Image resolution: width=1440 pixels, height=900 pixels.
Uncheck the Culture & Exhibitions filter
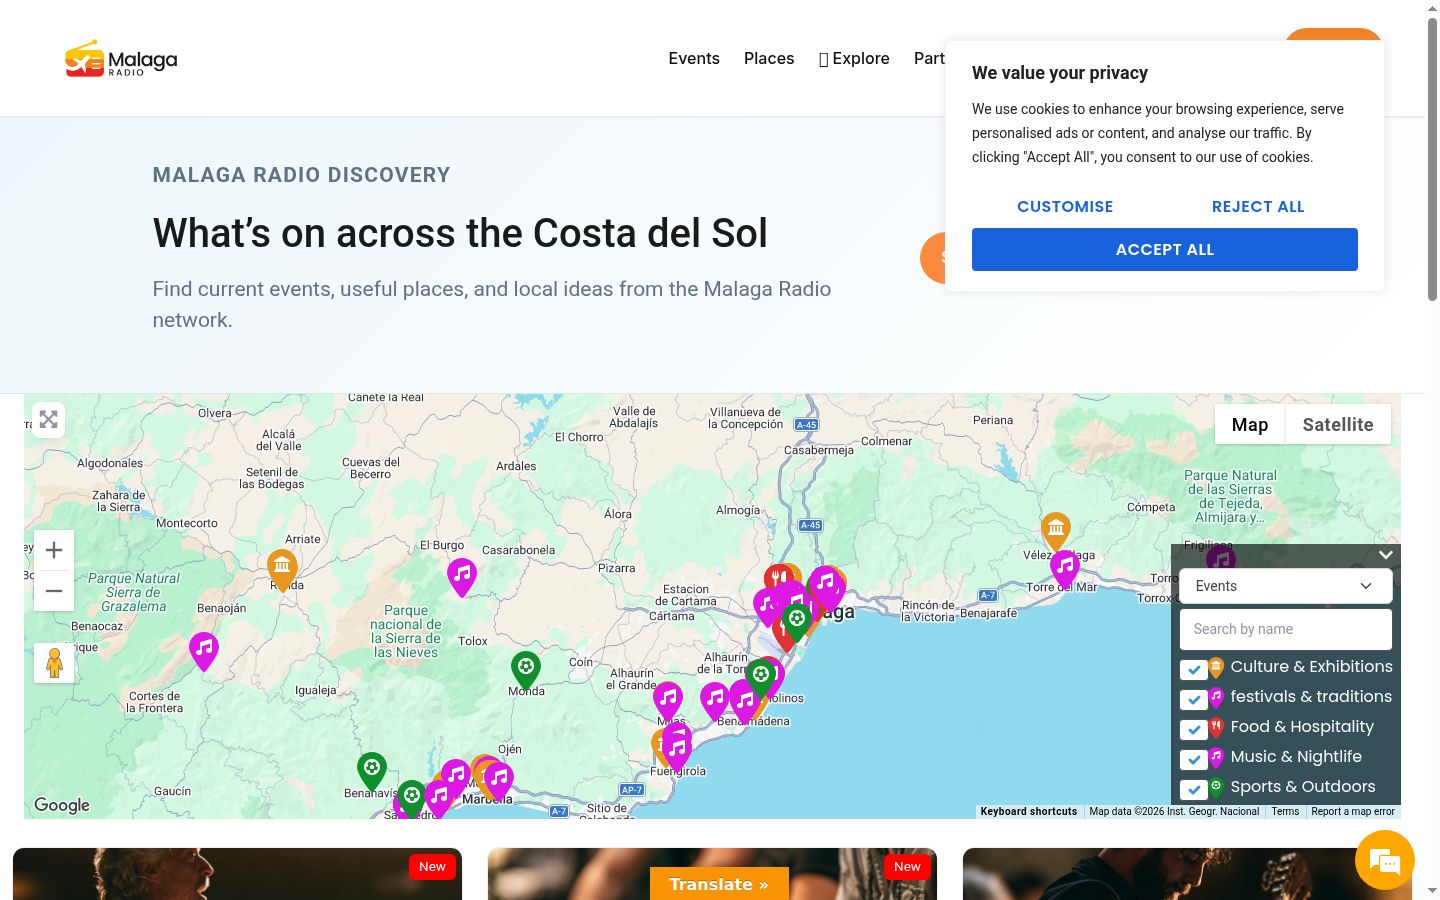tap(1193, 669)
